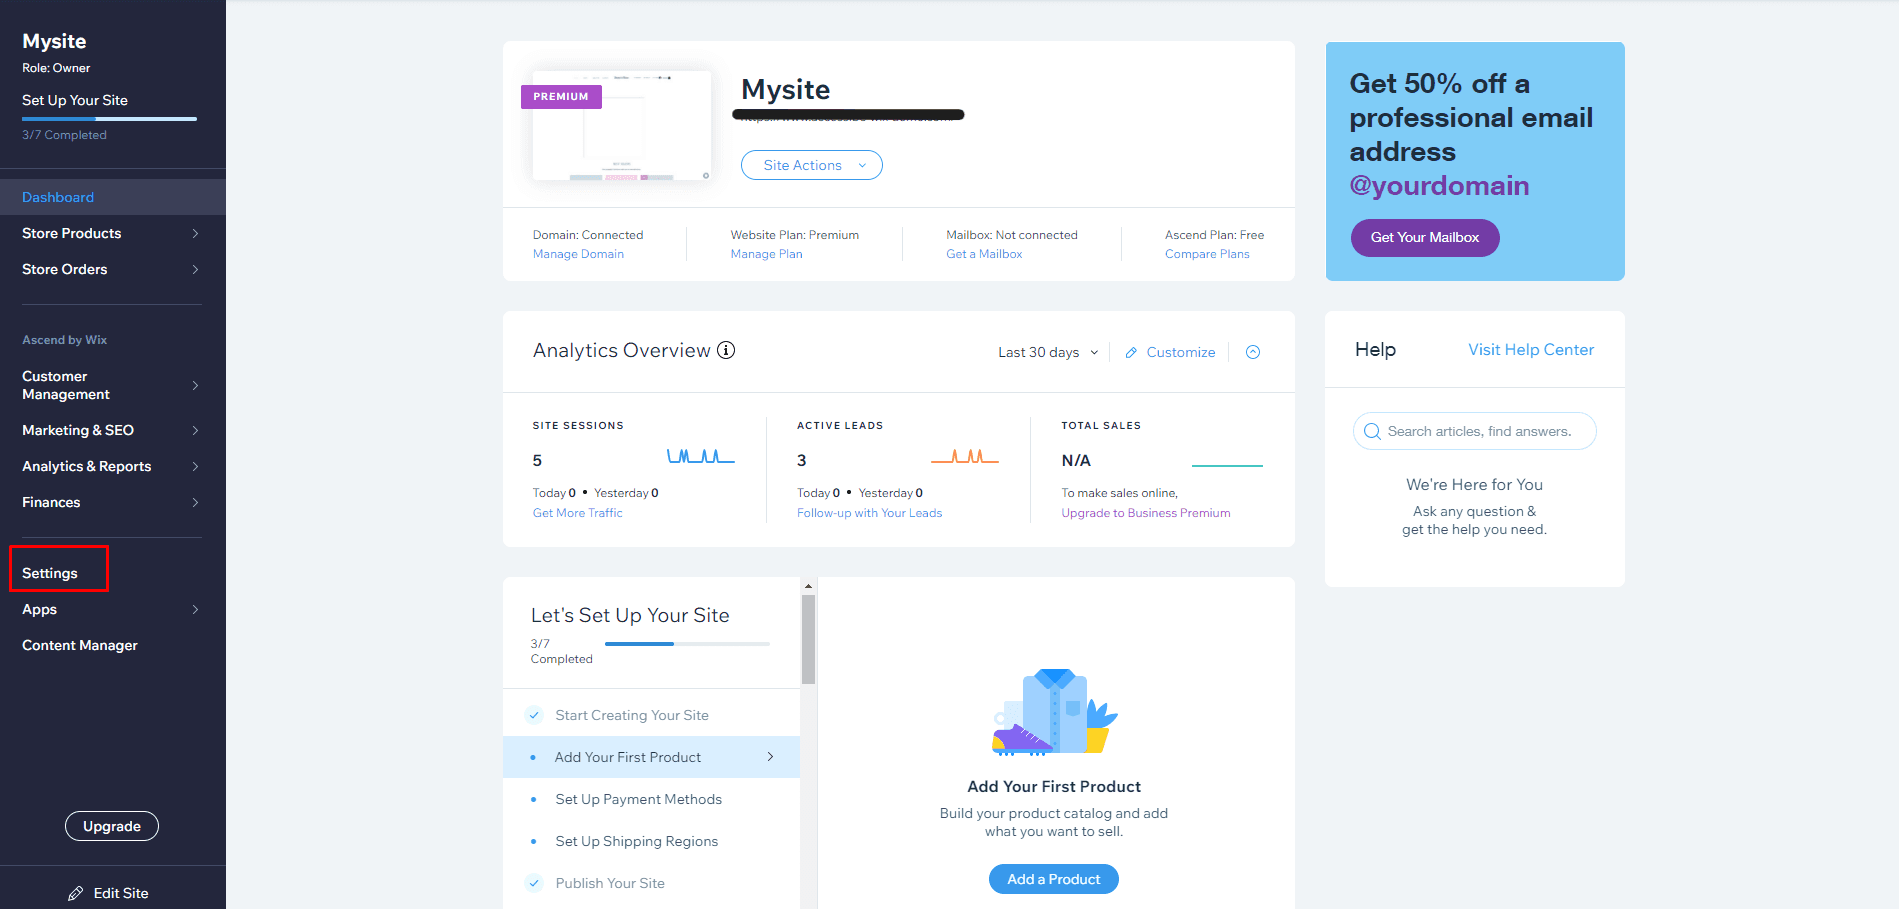The image size is (1899, 909).
Task: Open Store Products menu item
Action: (113, 233)
